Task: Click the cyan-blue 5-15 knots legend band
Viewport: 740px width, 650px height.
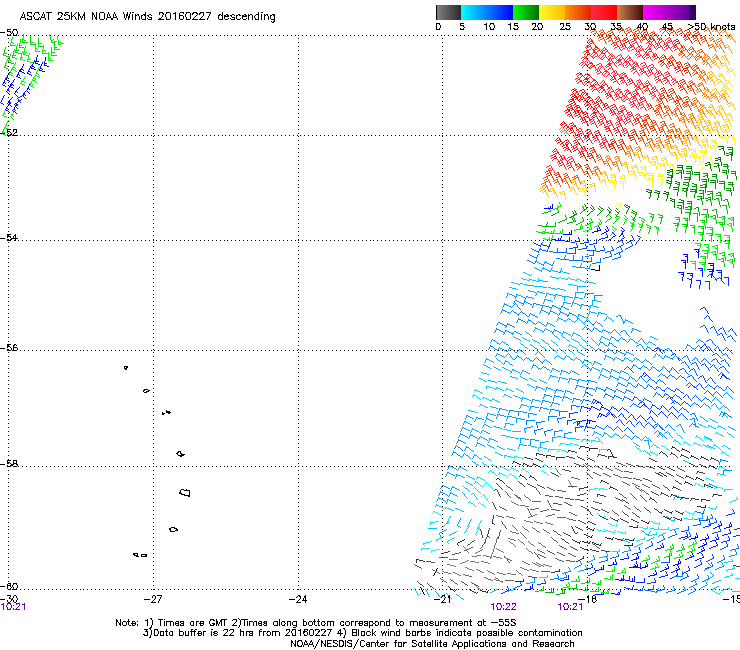Action: [487, 12]
